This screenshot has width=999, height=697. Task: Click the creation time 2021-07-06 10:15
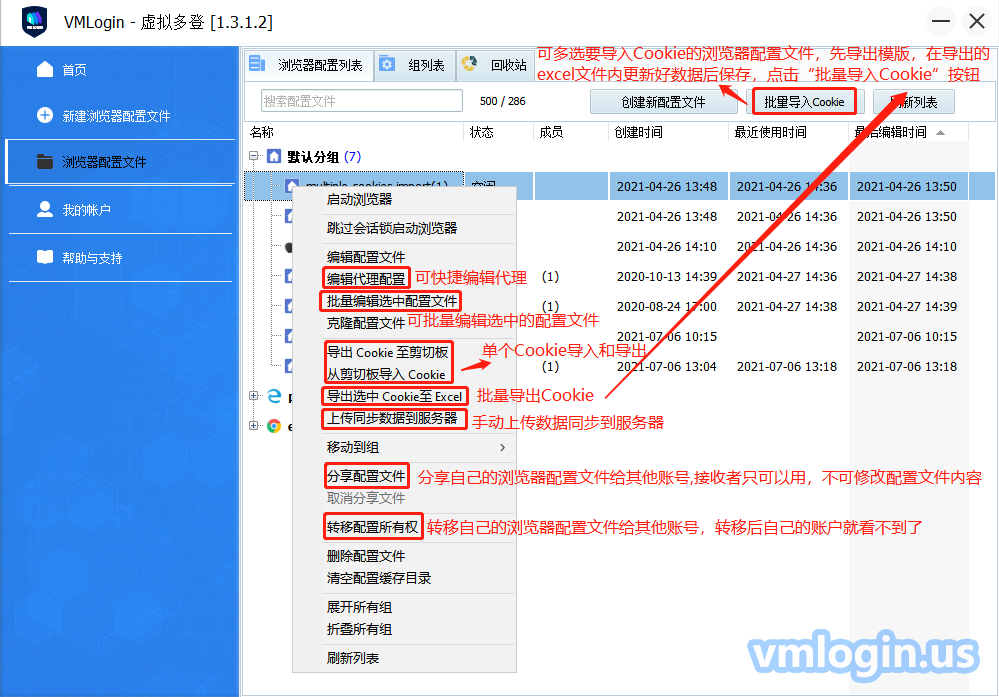click(x=666, y=336)
